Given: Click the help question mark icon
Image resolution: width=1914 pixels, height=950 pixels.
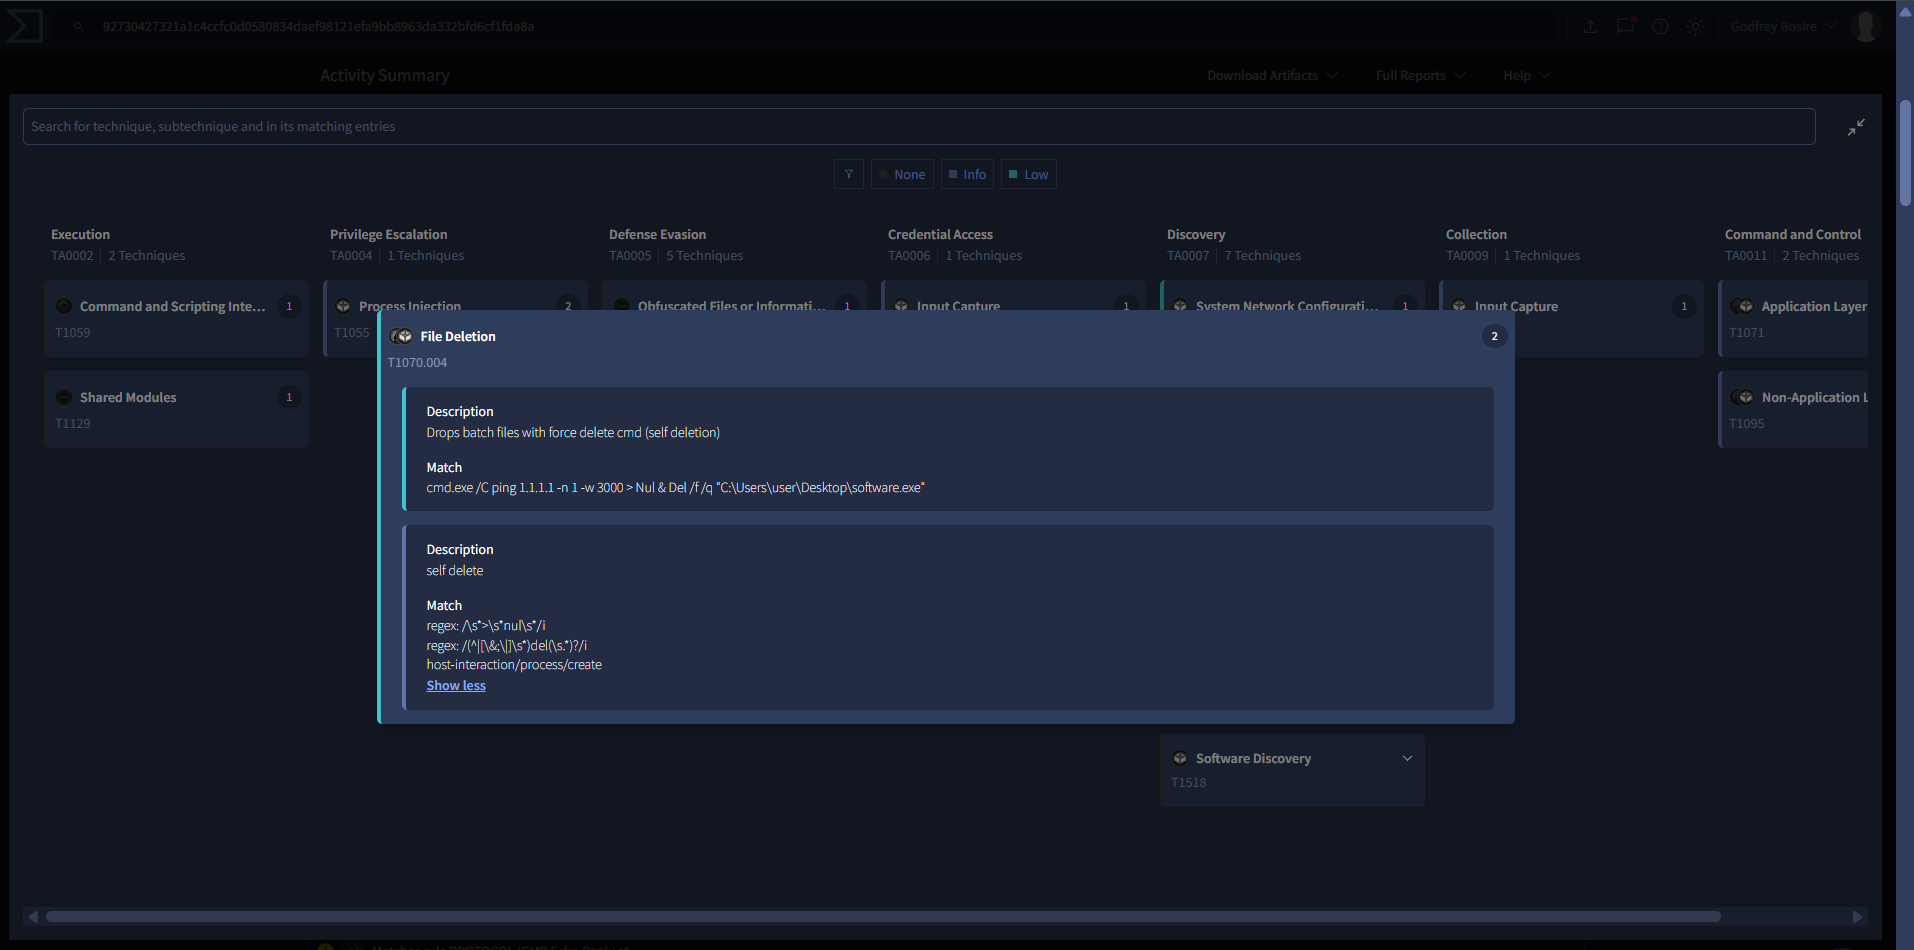Looking at the screenshot, I should 1660,27.
